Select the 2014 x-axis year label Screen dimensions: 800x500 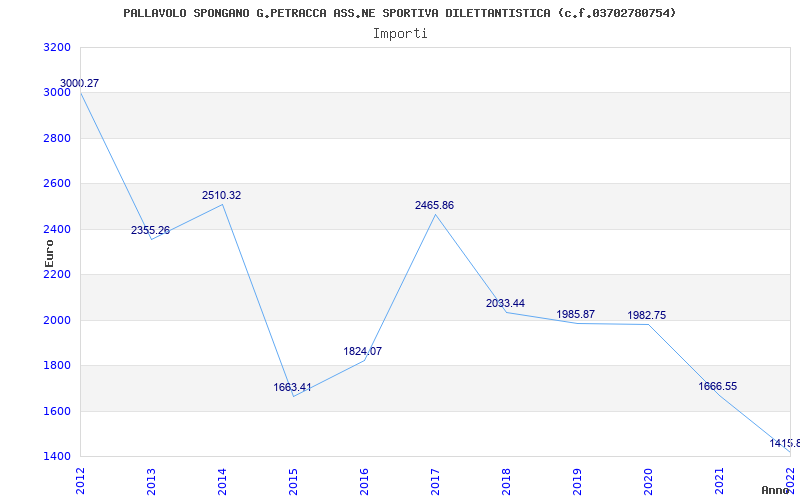tap(222, 480)
